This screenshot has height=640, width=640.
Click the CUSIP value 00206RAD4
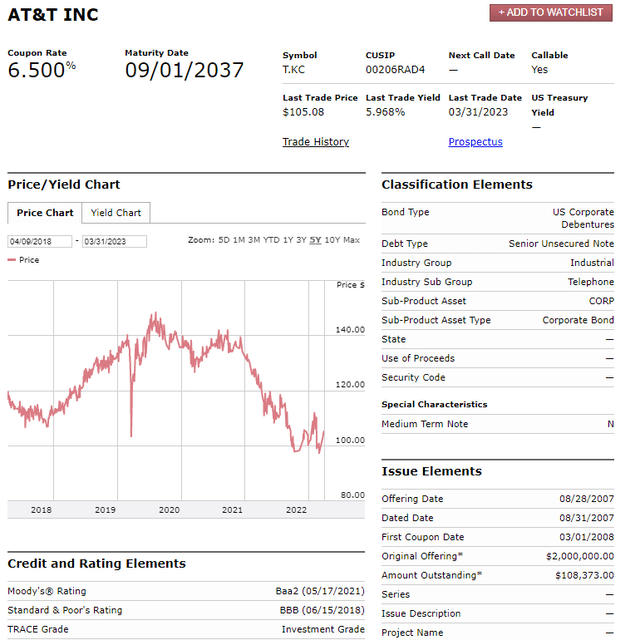click(x=395, y=70)
